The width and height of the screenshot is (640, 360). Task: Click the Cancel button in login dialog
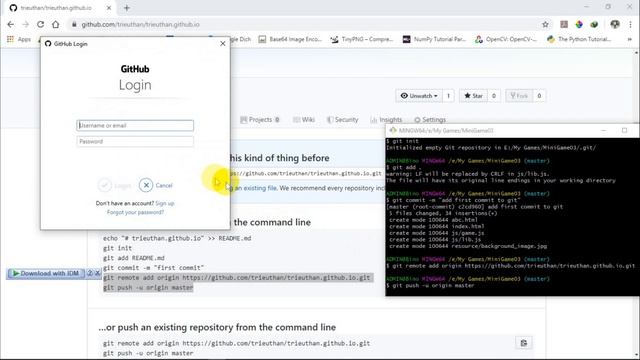click(x=156, y=185)
